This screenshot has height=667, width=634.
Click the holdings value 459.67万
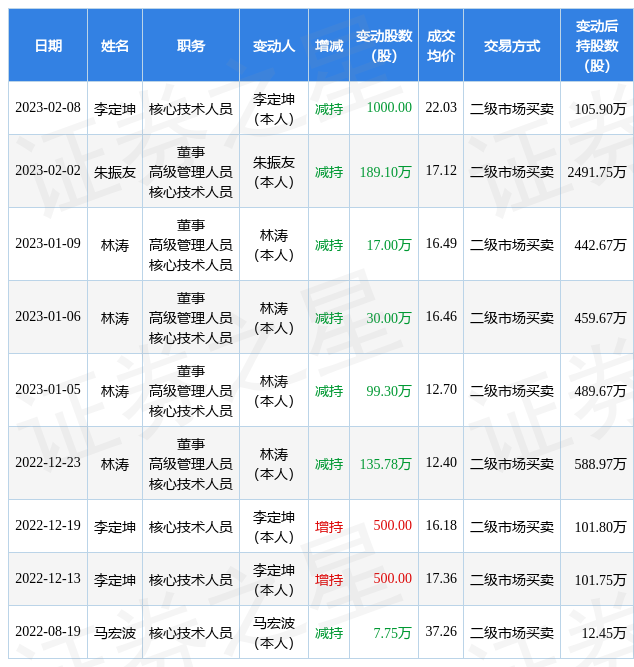coord(600,319)
